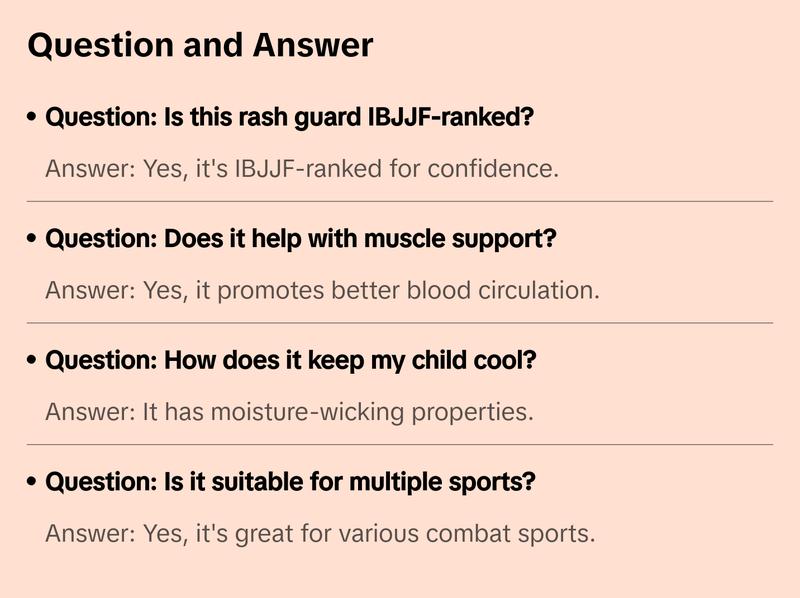Expand the "keep my child cool" question

(291, 360)
